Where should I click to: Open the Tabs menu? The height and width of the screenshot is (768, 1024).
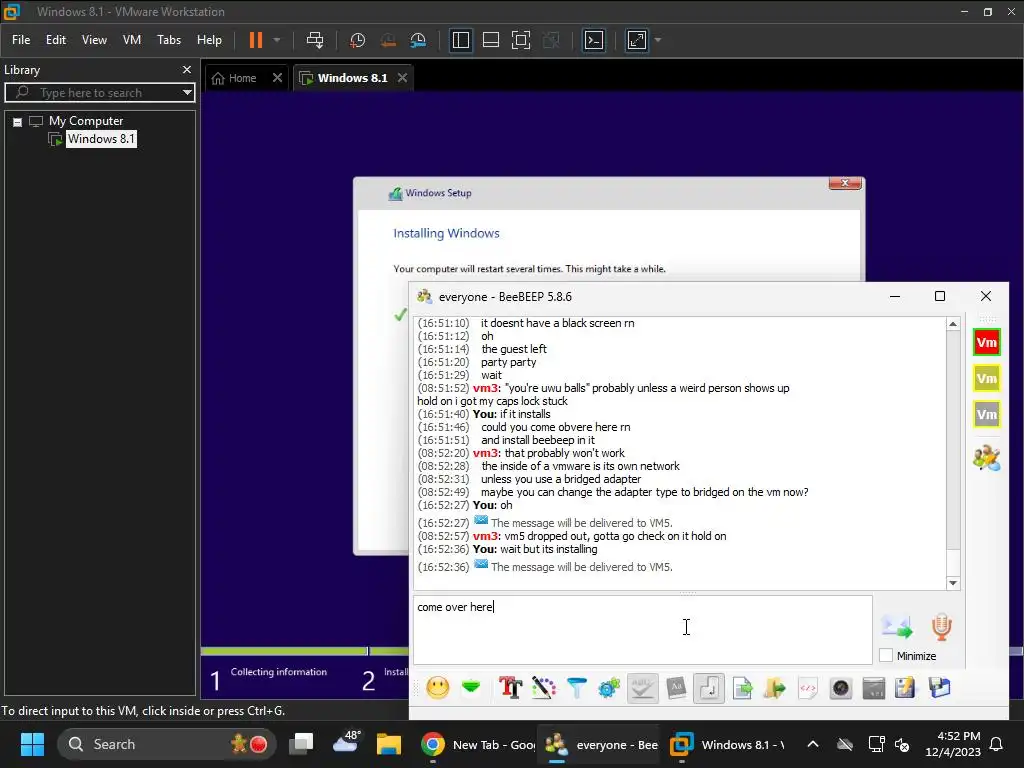(x=168, y=40)
